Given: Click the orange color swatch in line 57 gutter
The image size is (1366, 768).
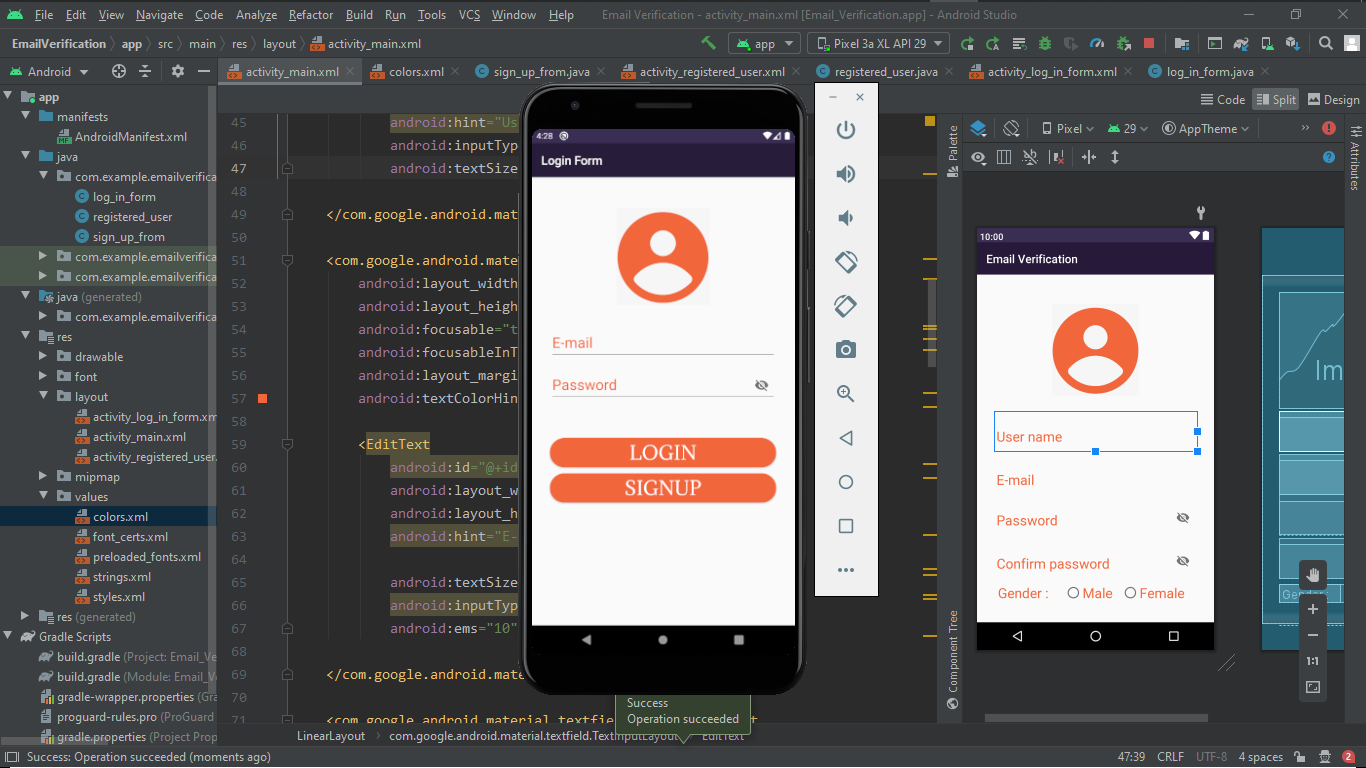Looking at the screenshot, I should [x=263, y=399].
